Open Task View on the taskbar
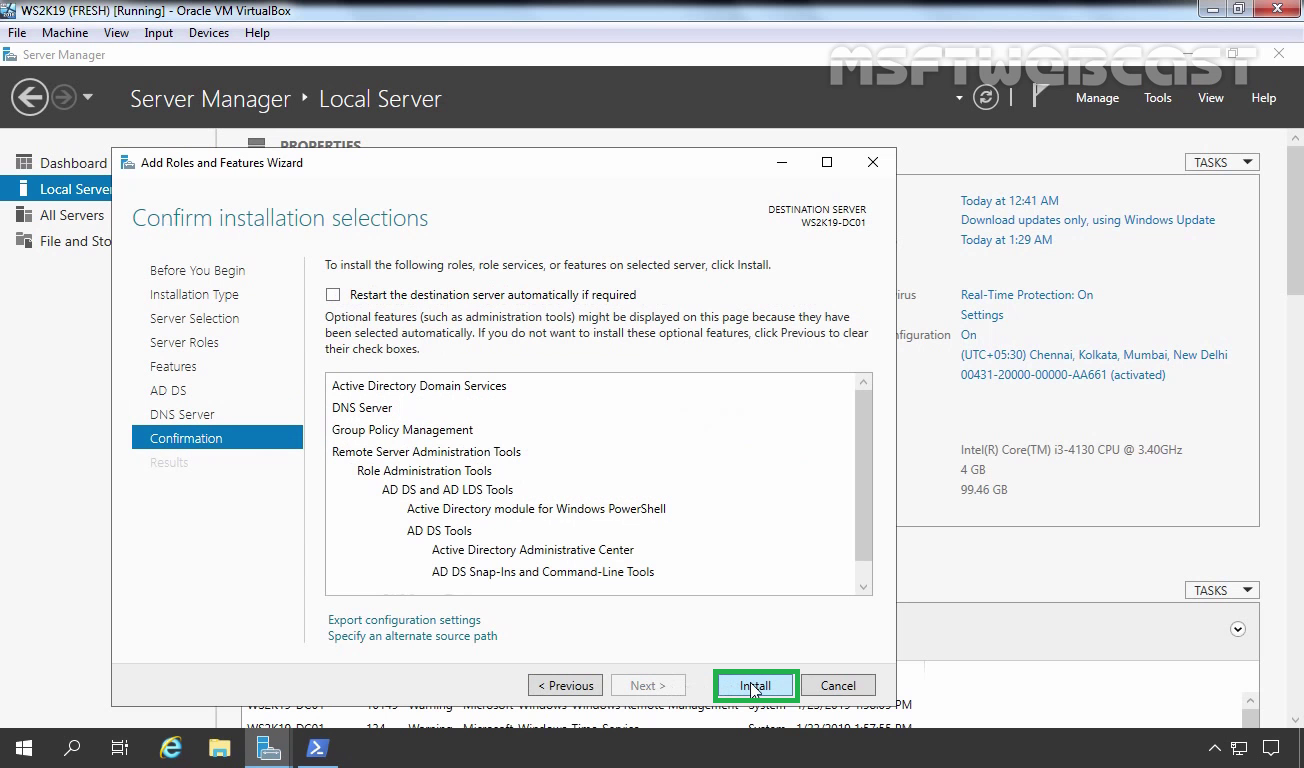Viewport: 1304px width, 768px height. point(120,748)
